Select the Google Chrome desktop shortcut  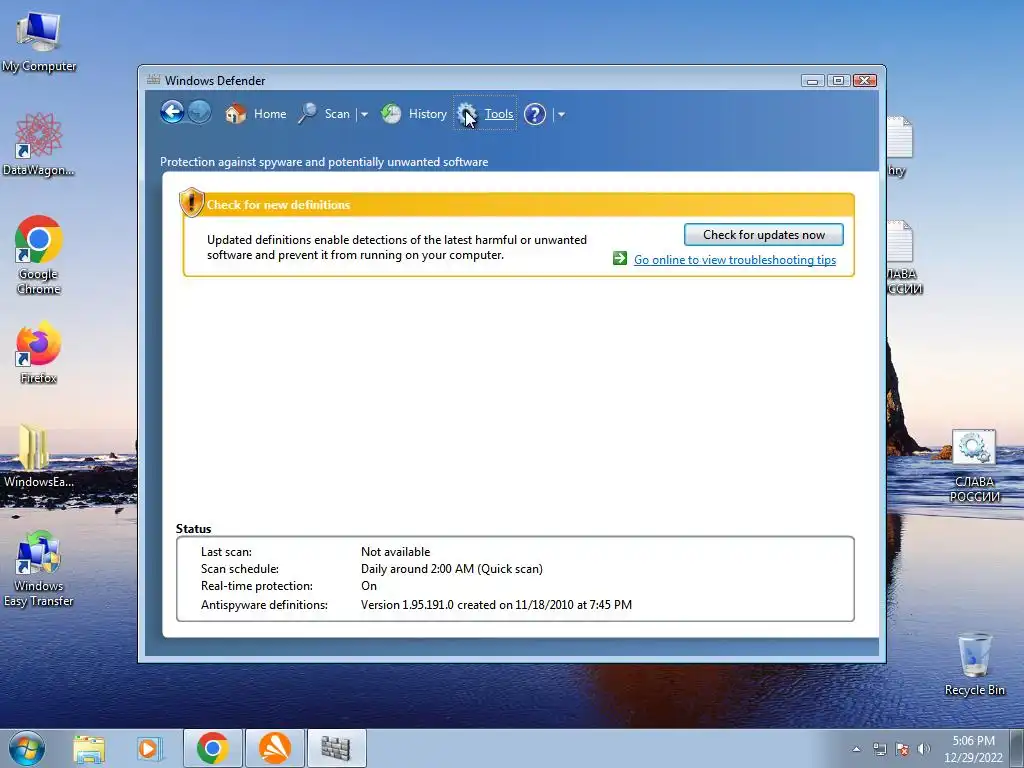click(x=39, y=255)
